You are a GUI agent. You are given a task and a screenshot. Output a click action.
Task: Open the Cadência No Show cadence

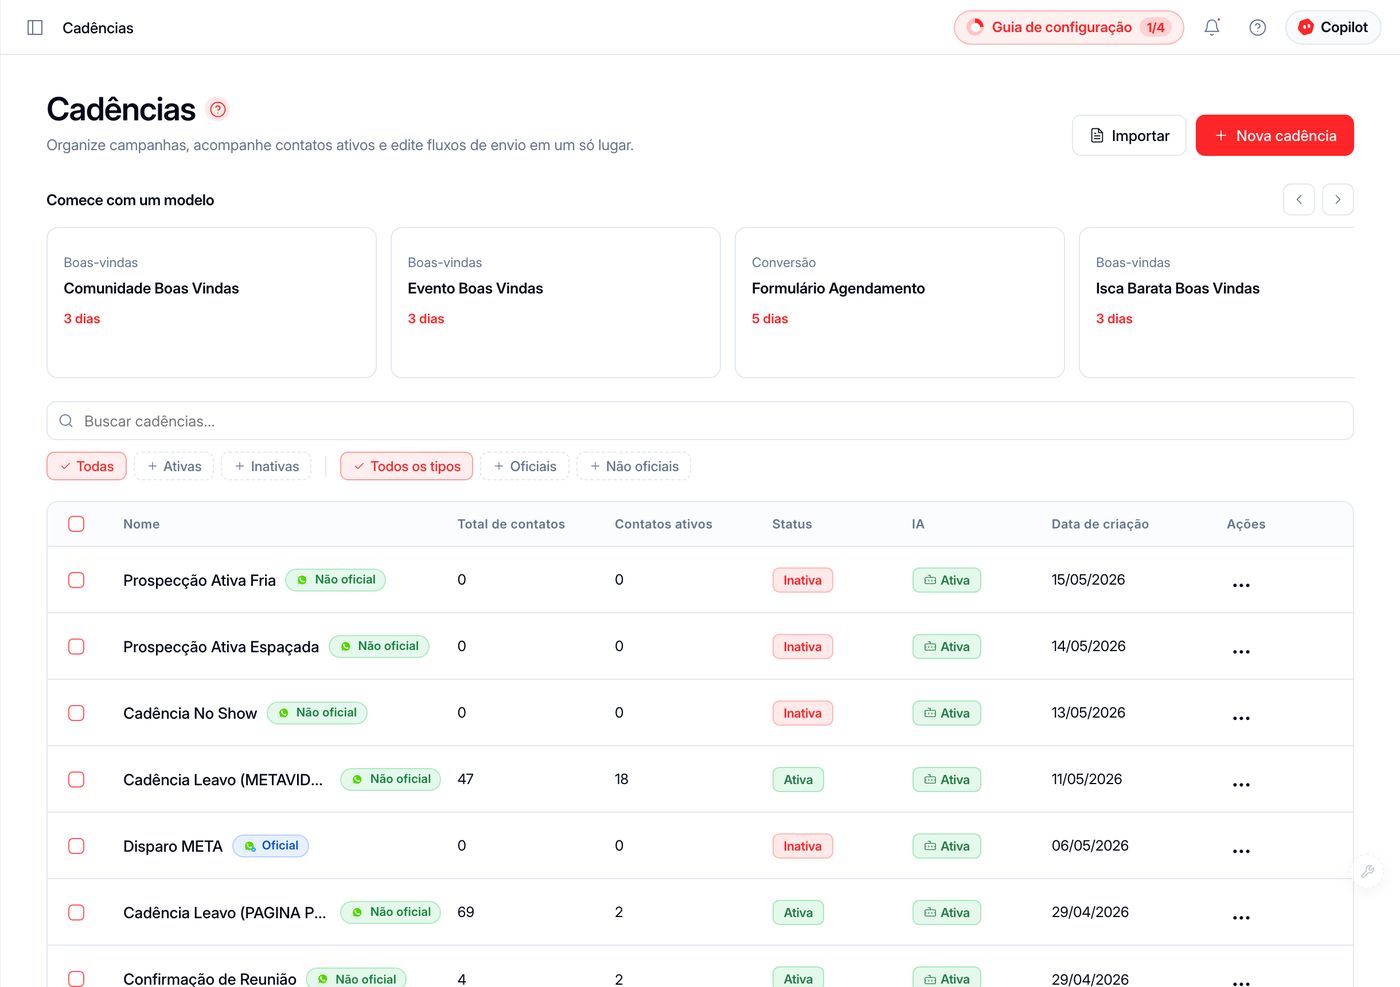190,713
